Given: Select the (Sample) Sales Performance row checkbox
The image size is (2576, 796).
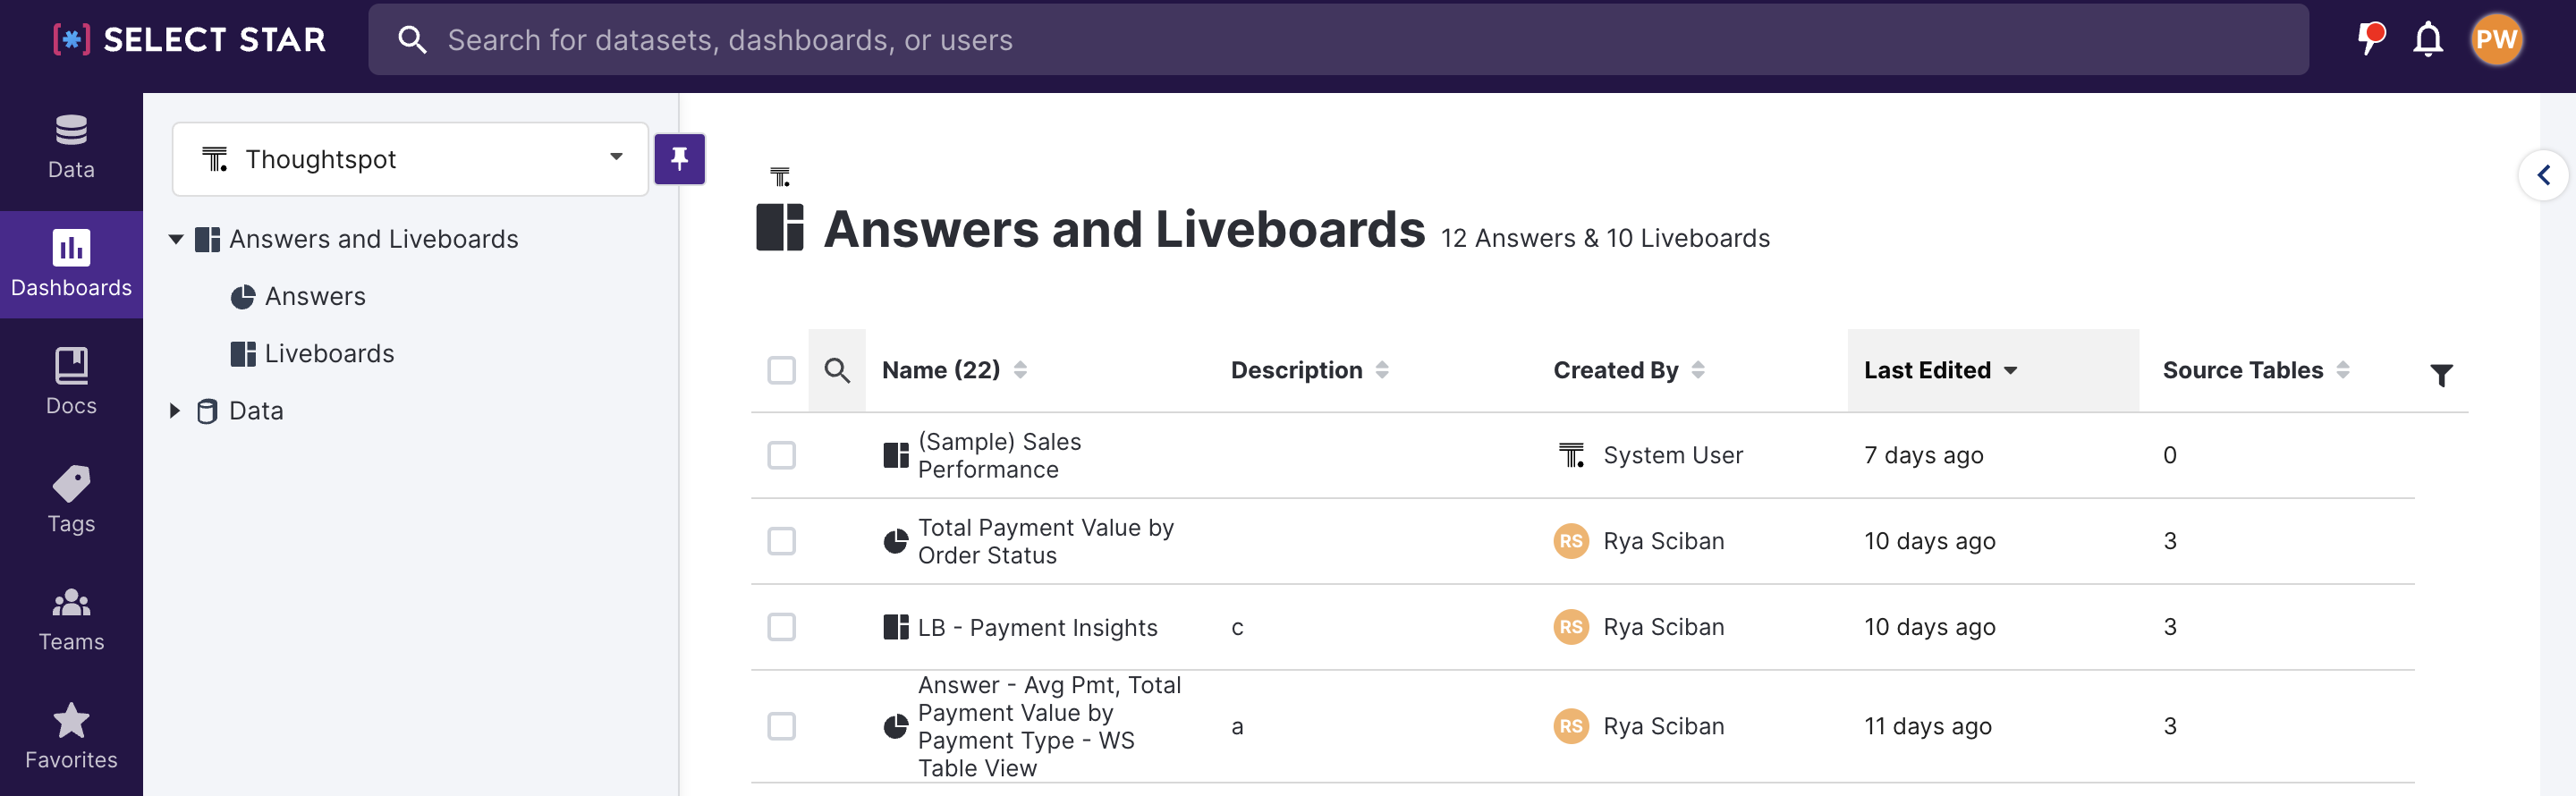Looking at the screenshot, I should pos(781,456).
